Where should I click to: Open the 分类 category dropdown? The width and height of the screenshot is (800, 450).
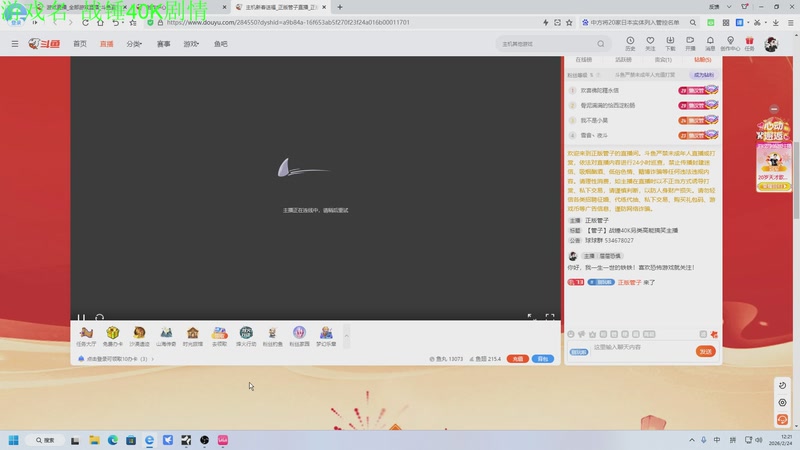click(x=134, y=44)
